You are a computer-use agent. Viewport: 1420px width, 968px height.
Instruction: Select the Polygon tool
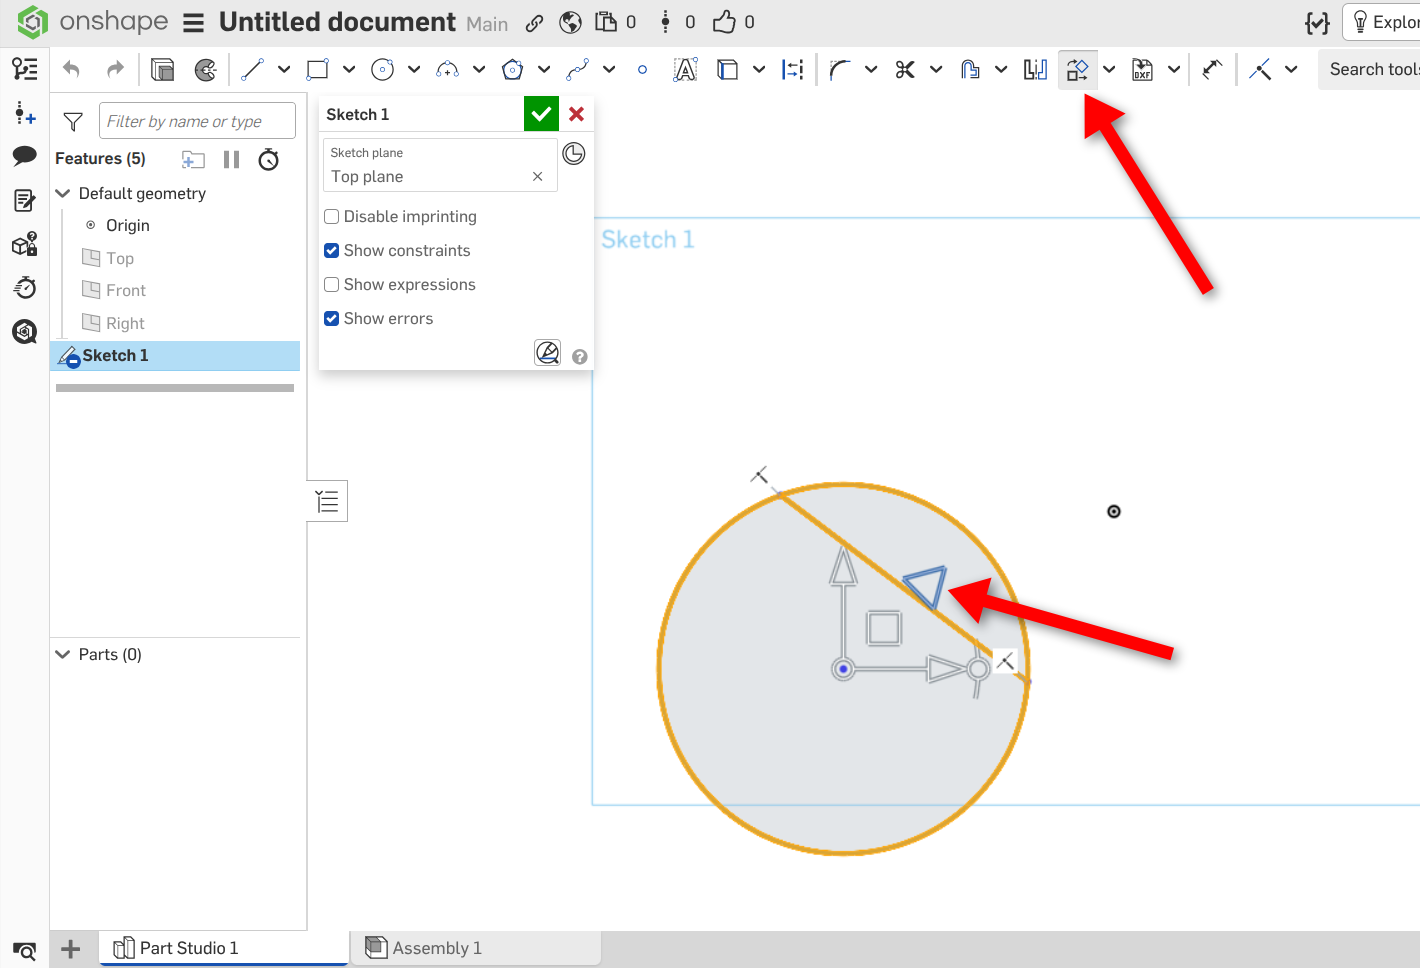pos(512,69)
